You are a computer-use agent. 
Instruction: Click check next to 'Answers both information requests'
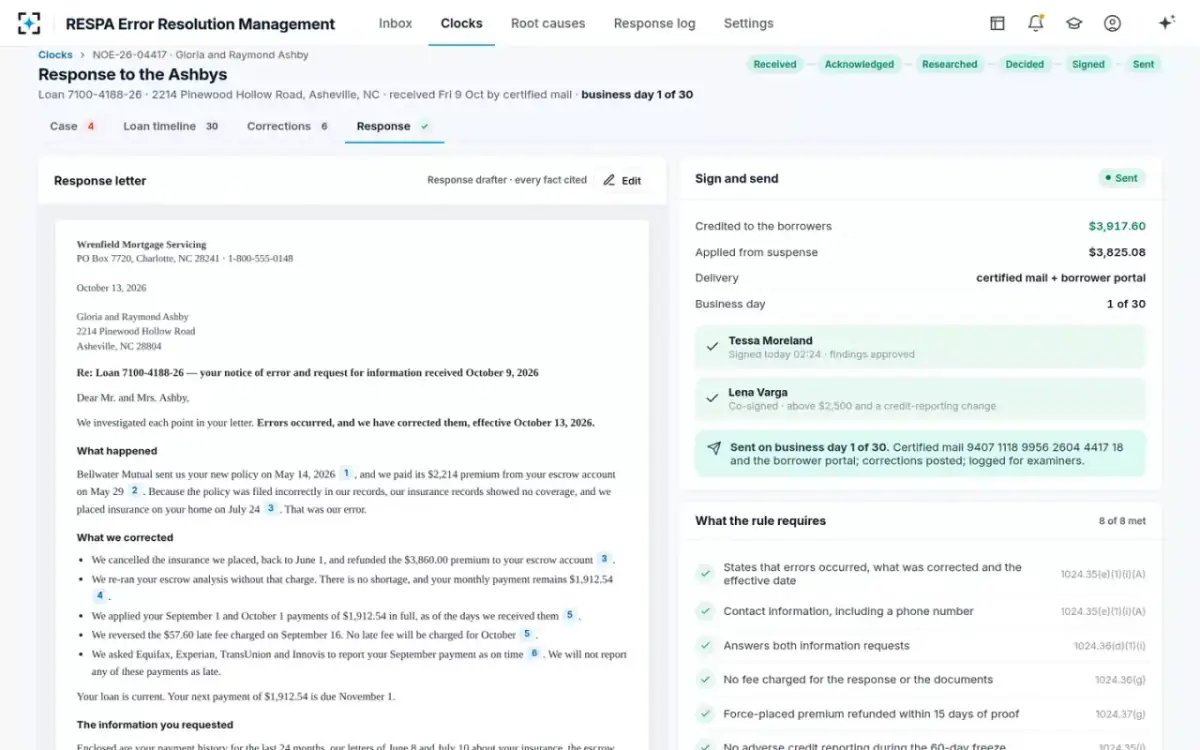coord(705,646)
